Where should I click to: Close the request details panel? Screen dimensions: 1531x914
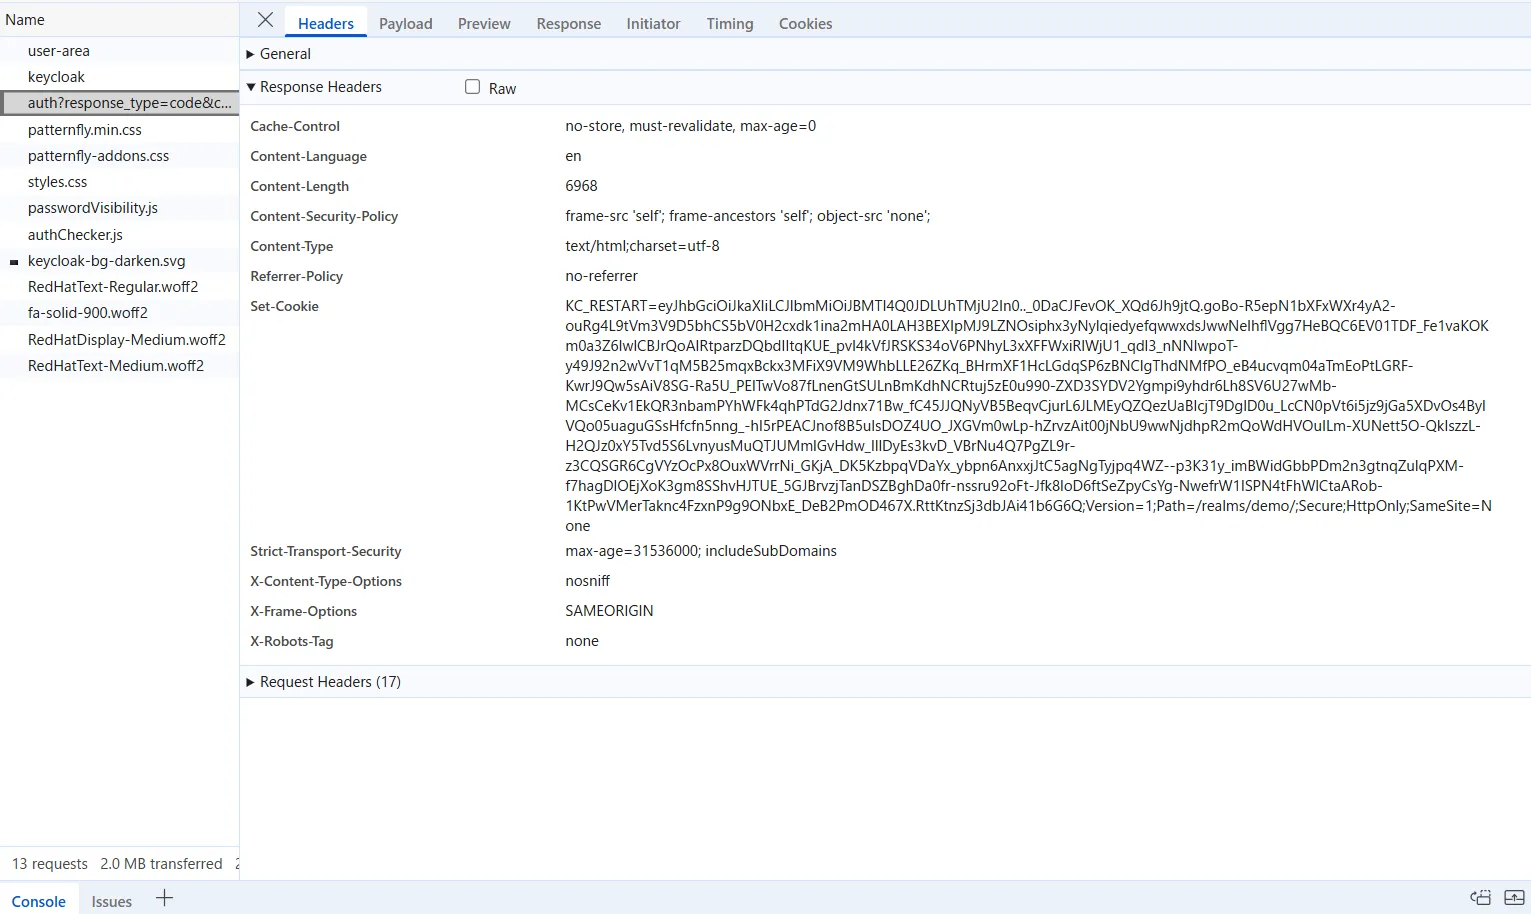tap(265, 20)
